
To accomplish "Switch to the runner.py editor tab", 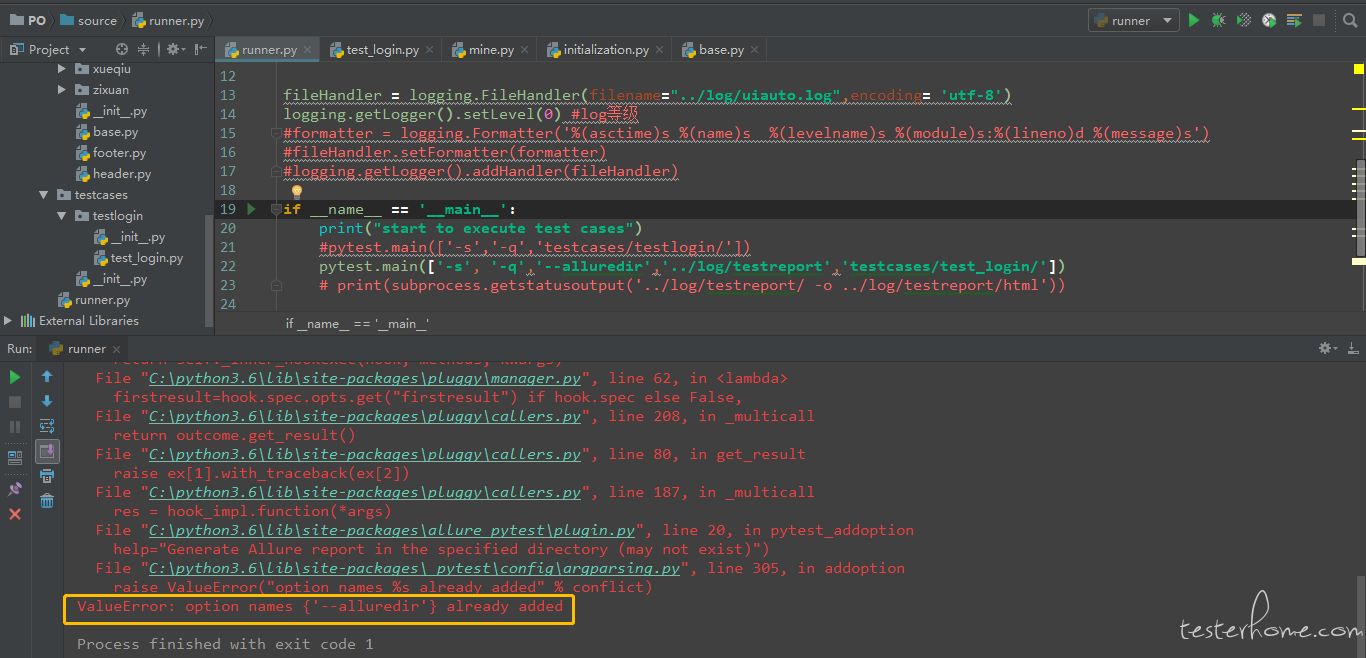I will point(269,49).
